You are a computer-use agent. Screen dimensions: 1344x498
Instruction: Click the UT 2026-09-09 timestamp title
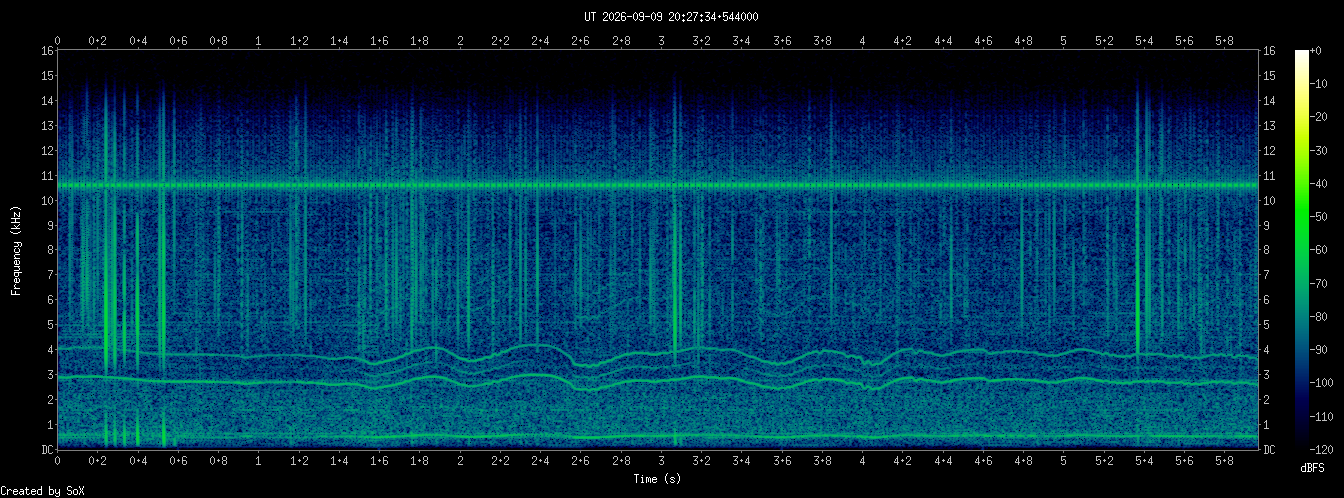pyautogui.click(x=671, y=16)
